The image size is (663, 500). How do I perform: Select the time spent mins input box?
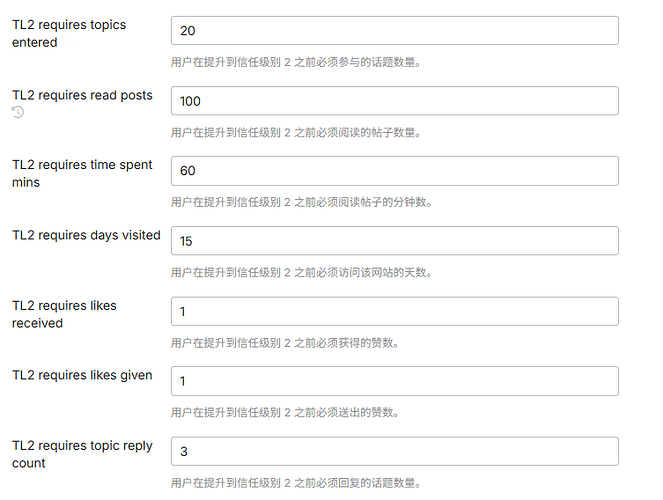[394, 171]
